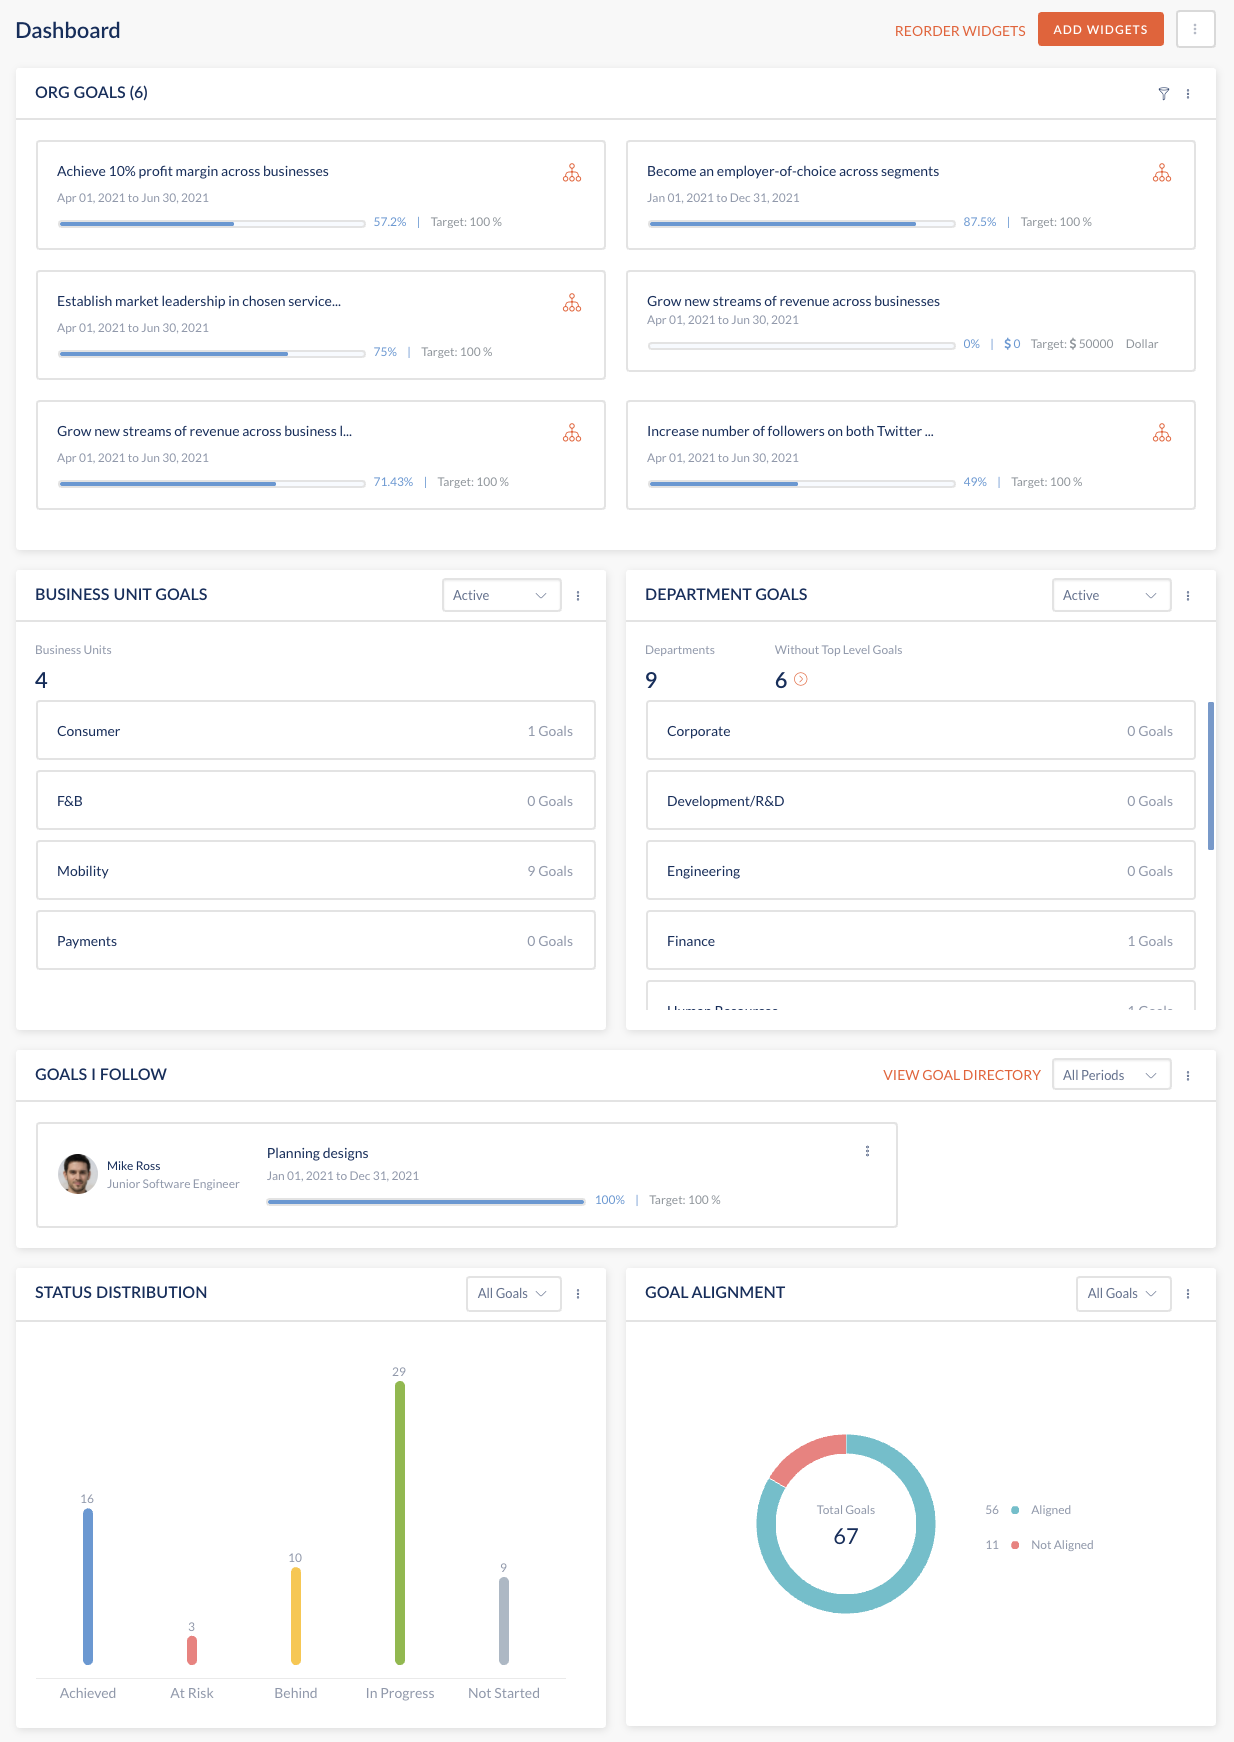Image resolution: width=1234 pixels, height=1742 pixels.
Task: Click the Org Goals filter icon
Action: [x=1164, y=94]
